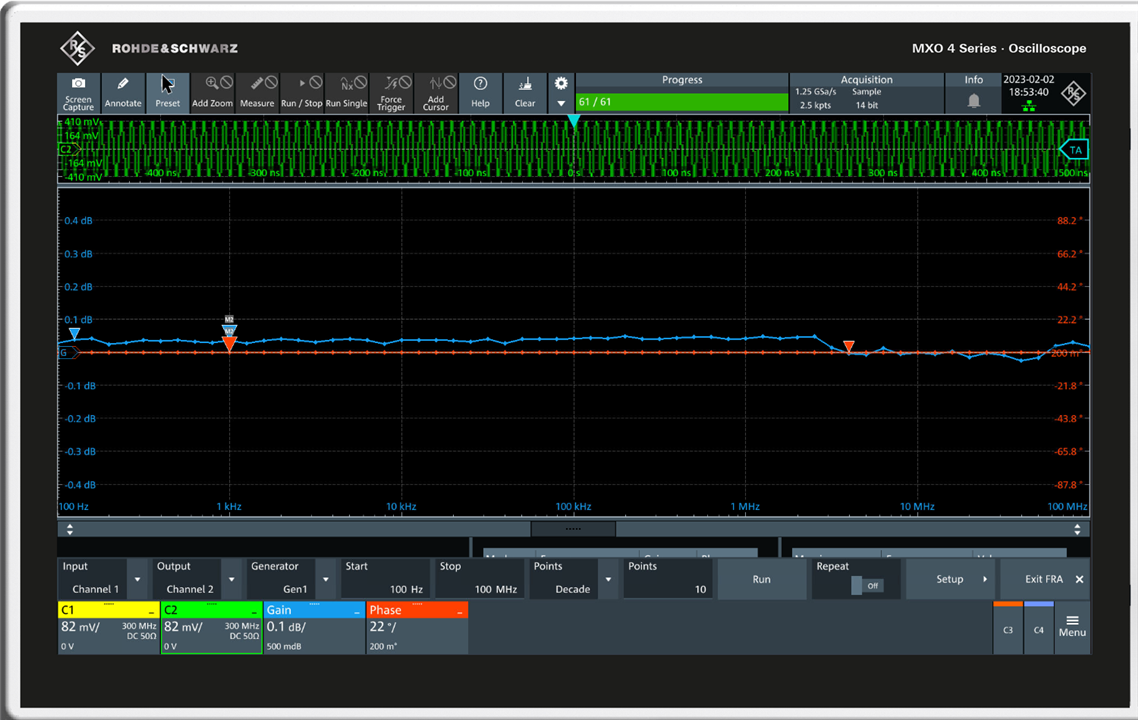Toggle the Repeat switch

[866, 585]
